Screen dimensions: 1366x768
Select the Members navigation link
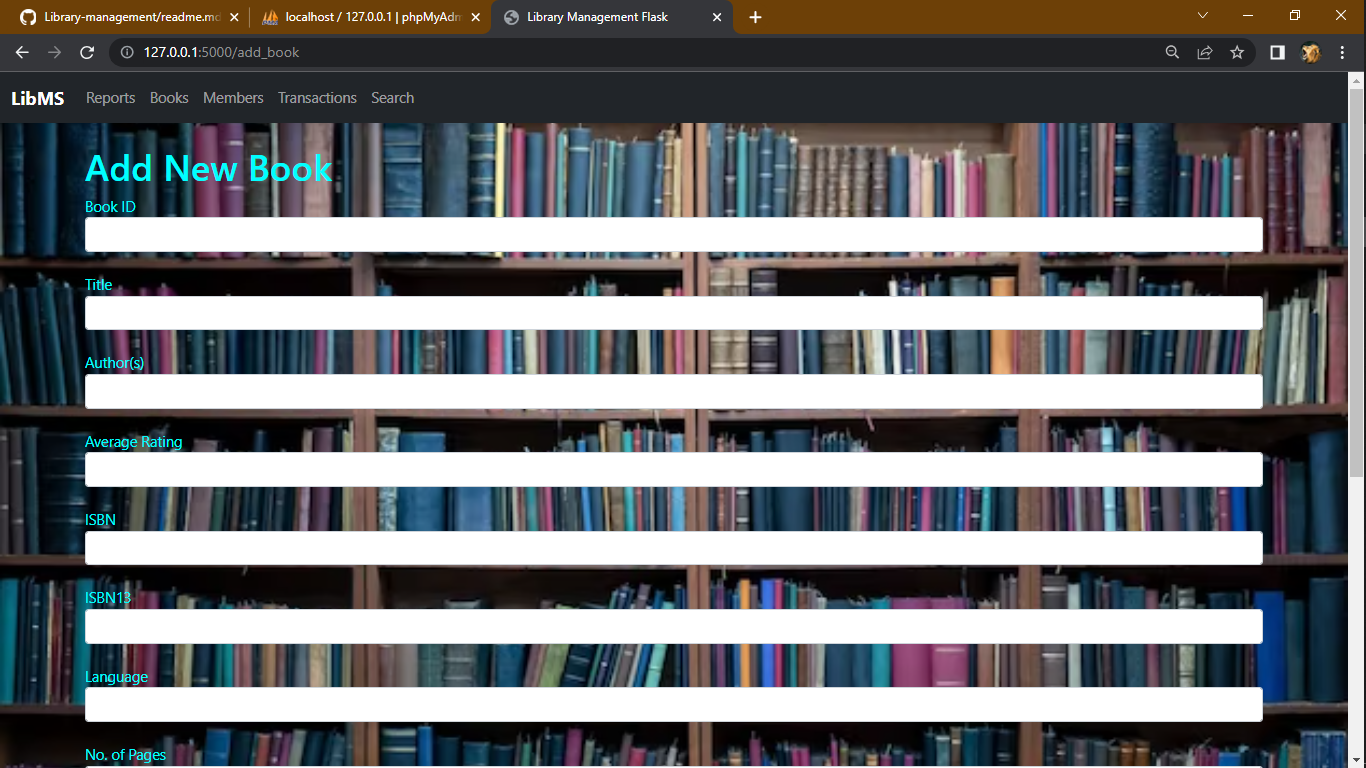coord(233,97)
